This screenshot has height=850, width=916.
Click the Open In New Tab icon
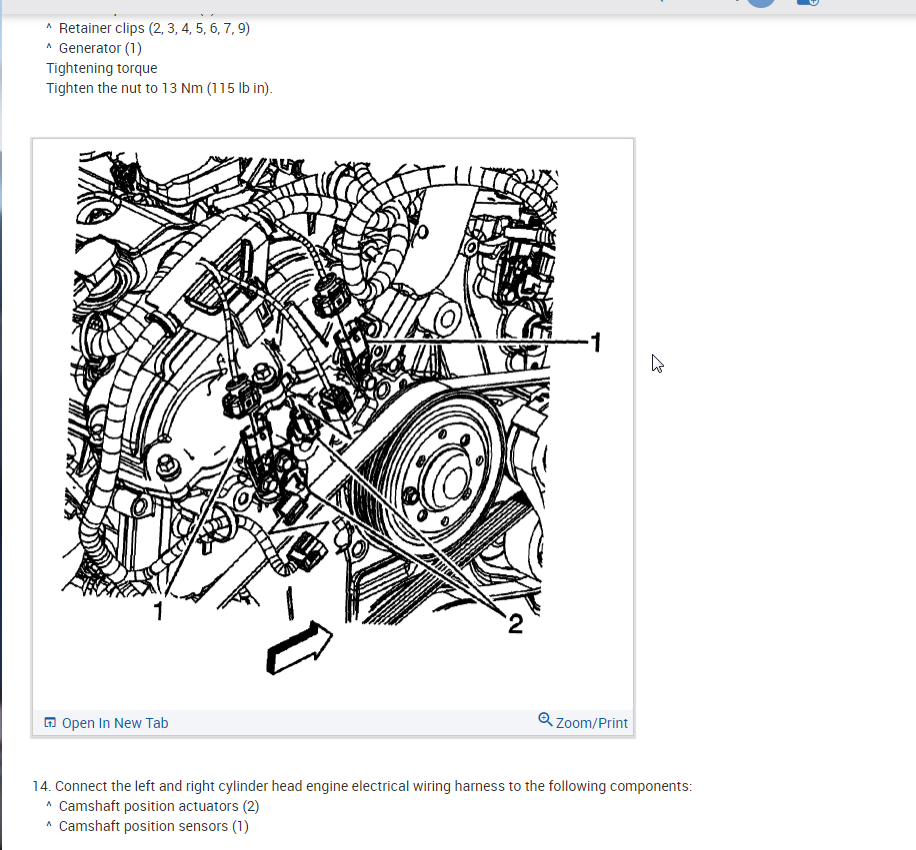tap(50, 723)
